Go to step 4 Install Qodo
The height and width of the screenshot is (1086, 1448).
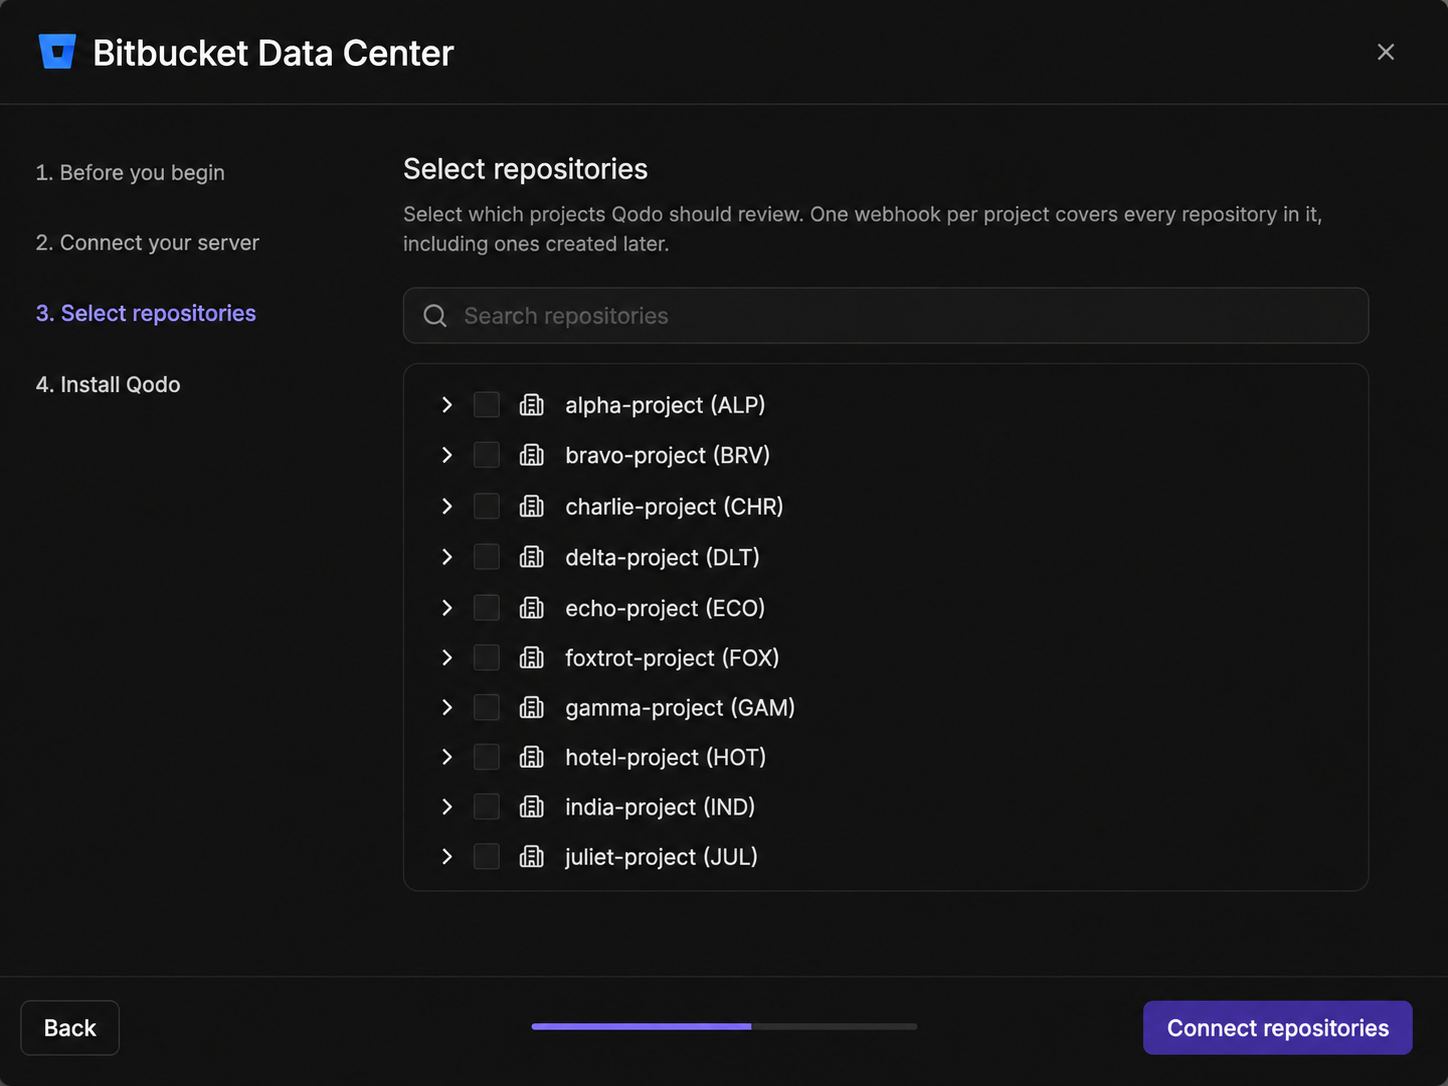[108, 385]
